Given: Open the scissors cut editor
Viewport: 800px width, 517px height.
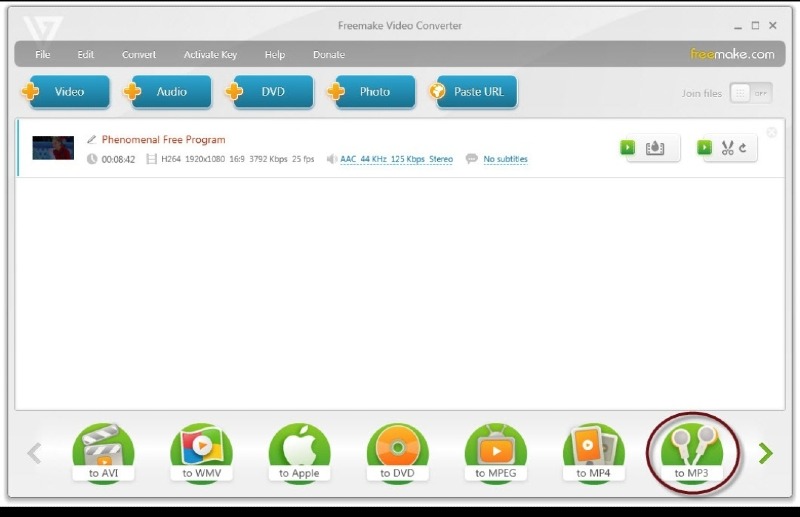Looking at the screenshot, I should coord(728,148).
